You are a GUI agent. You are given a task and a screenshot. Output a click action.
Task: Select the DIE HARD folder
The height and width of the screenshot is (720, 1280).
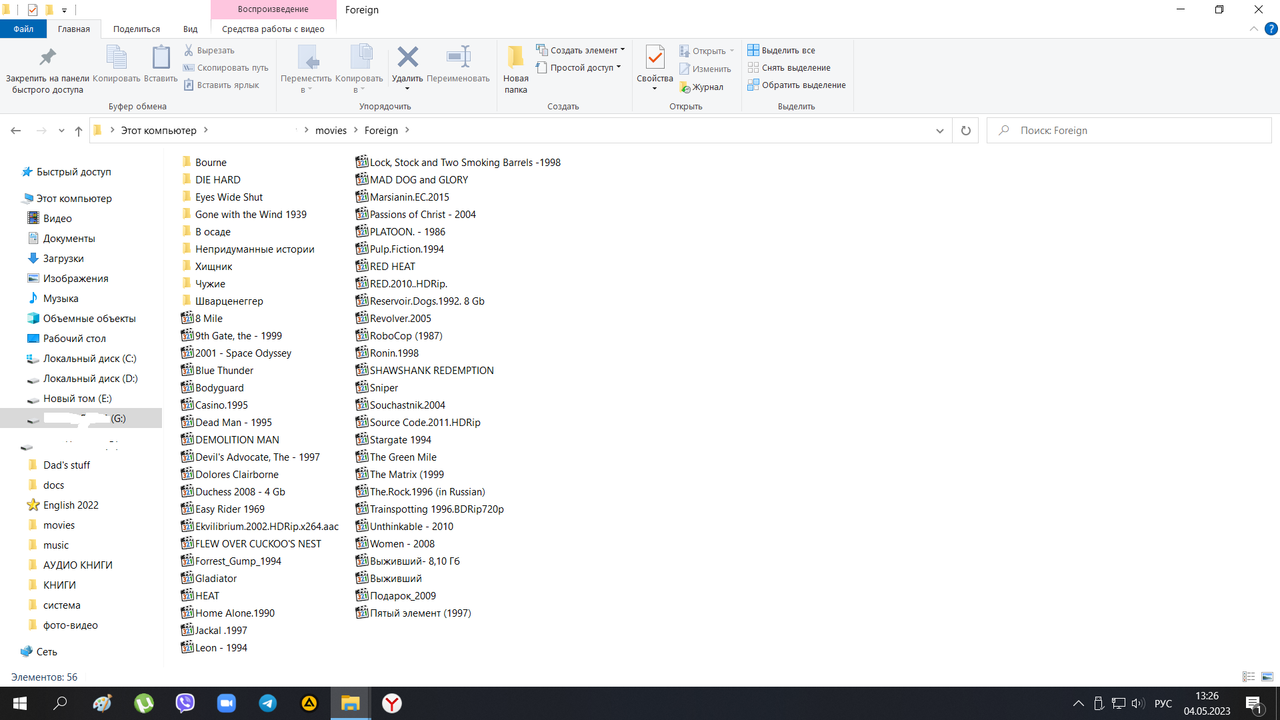pyautogui.click(x=217, y=180)
